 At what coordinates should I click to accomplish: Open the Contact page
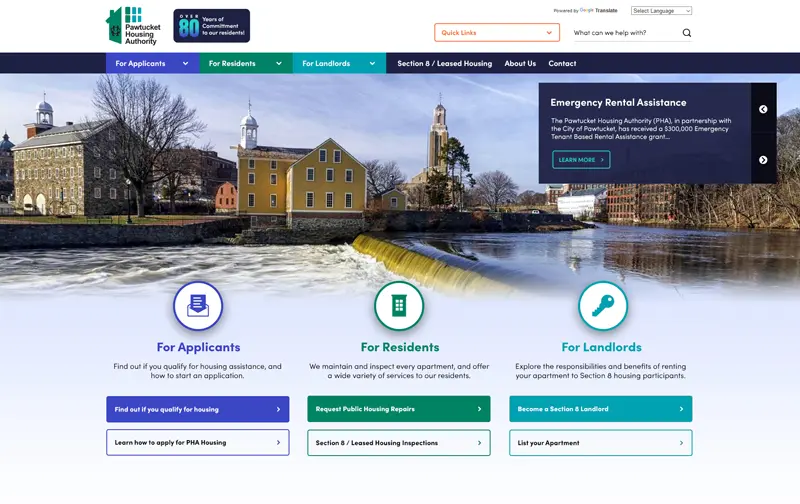[562, 63]
